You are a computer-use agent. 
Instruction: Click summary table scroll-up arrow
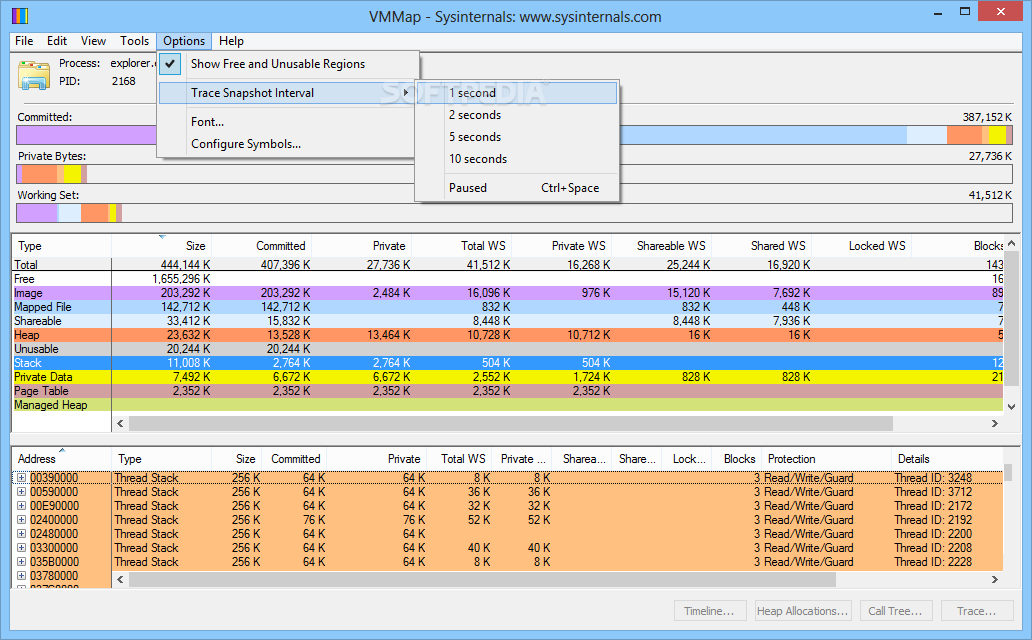click(1012, 243)
